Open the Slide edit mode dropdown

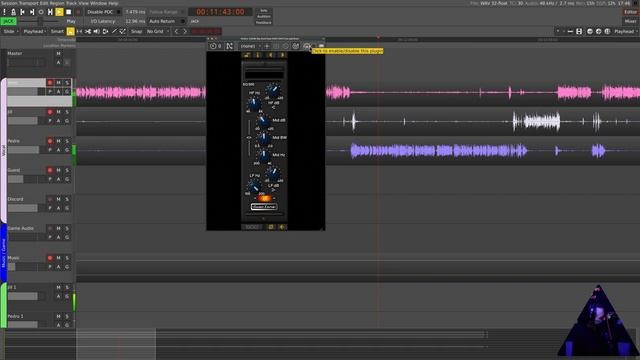click(11, 31)
